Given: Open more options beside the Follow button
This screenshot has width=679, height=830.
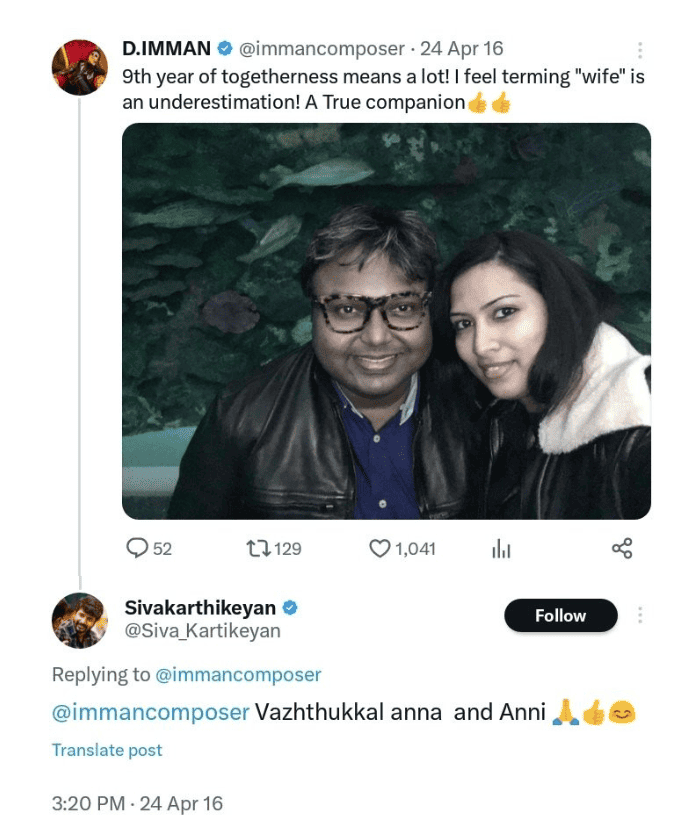Looking at the screenshot, I should coord(640,615).
